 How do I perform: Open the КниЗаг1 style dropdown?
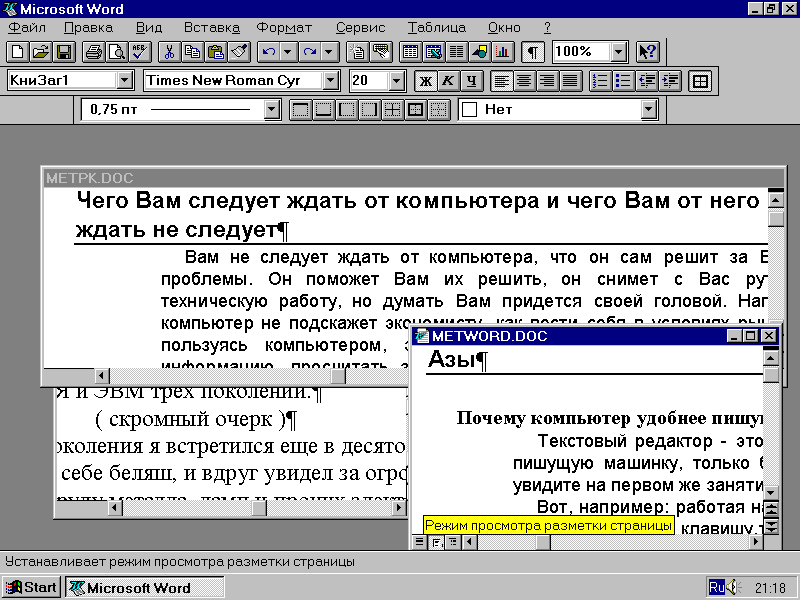click(x=125, y=81)
